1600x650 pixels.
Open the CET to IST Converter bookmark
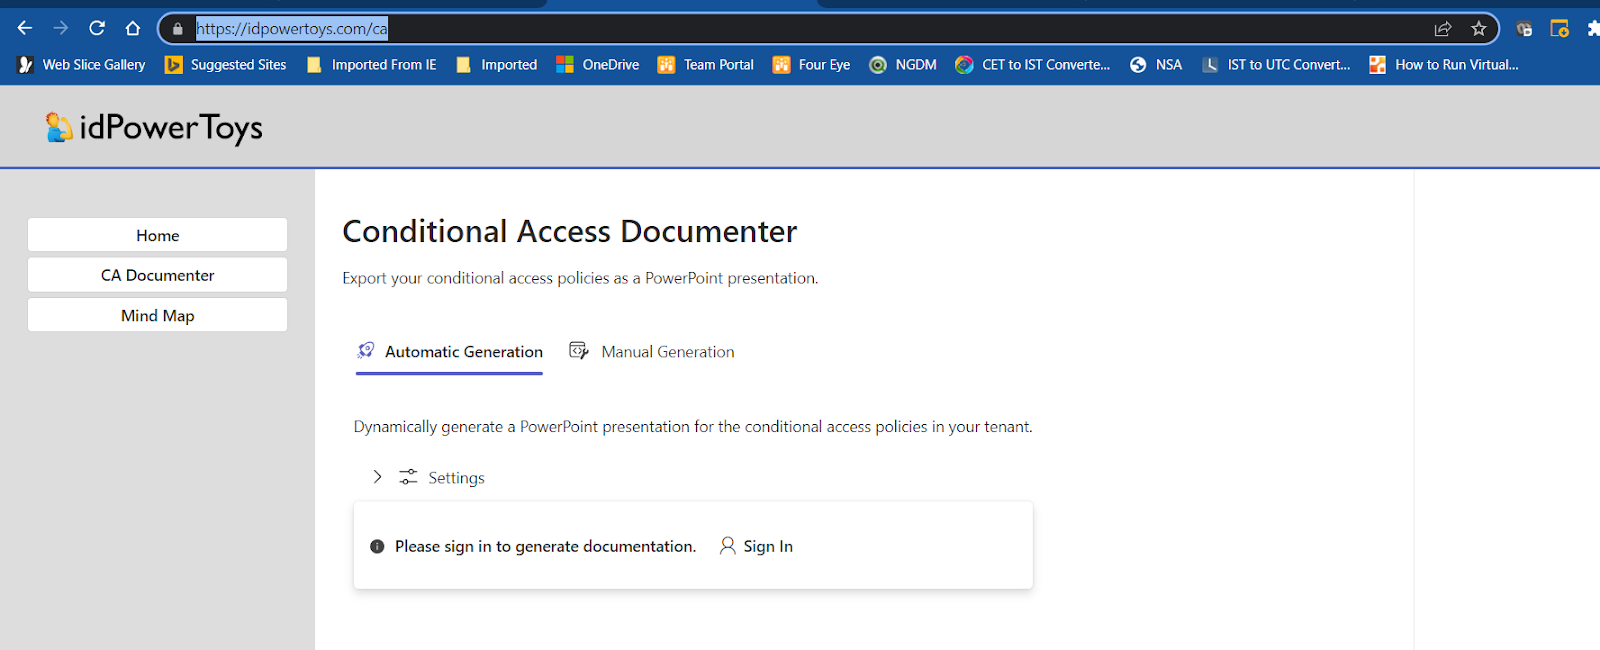(x=1033, y=65)
